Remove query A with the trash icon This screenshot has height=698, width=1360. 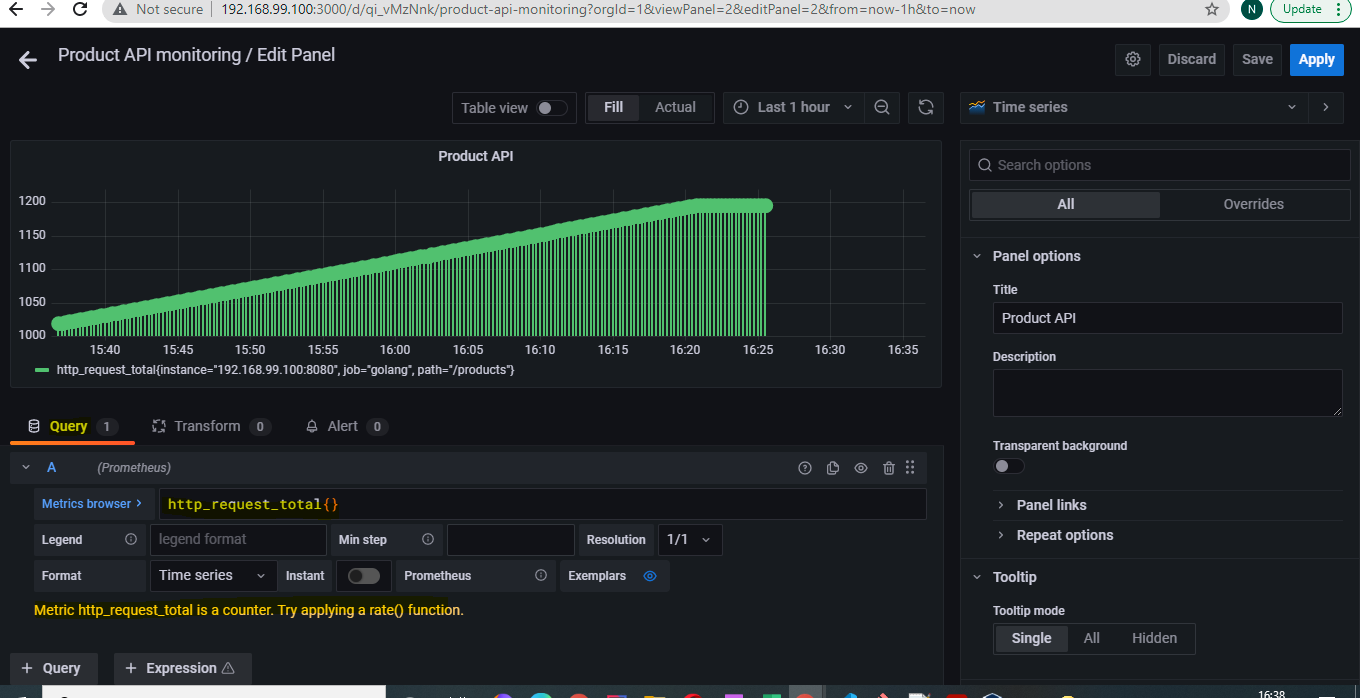pos(888,468)
